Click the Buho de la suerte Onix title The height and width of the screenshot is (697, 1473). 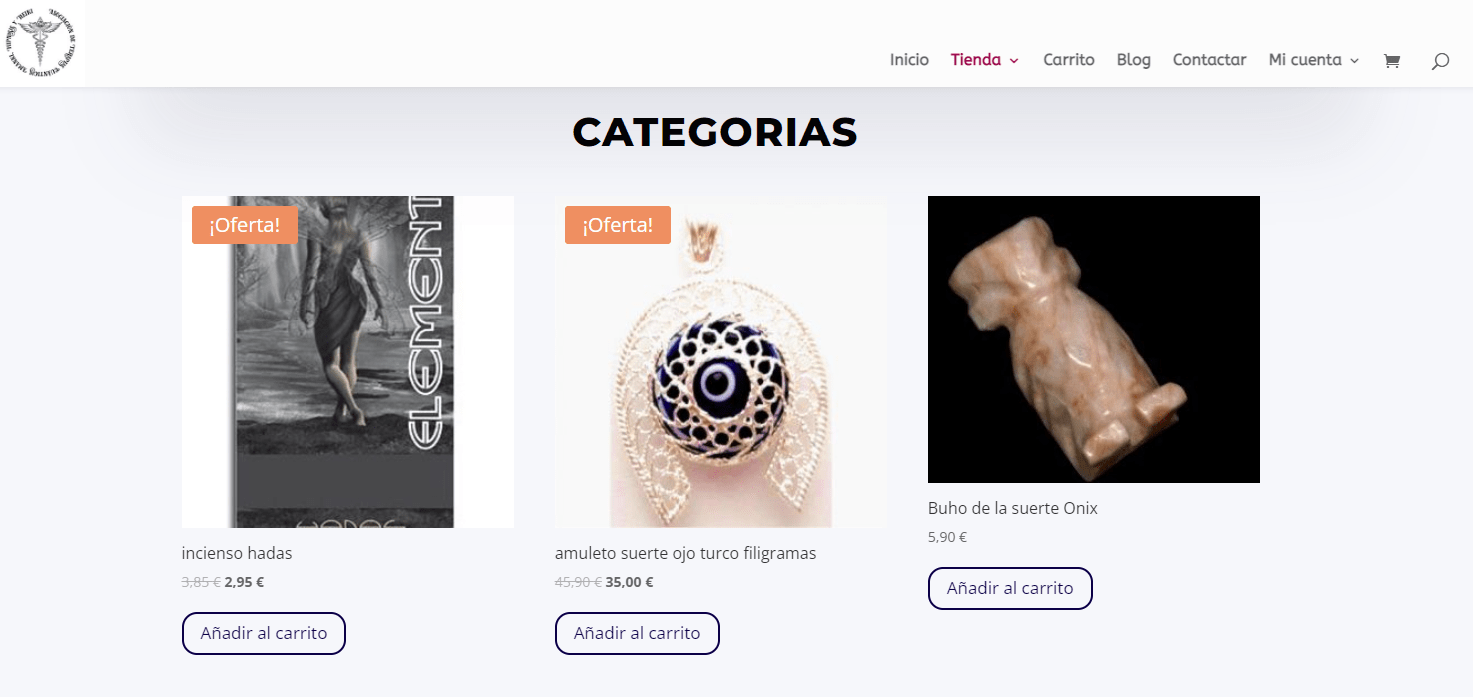(1013, 508)
